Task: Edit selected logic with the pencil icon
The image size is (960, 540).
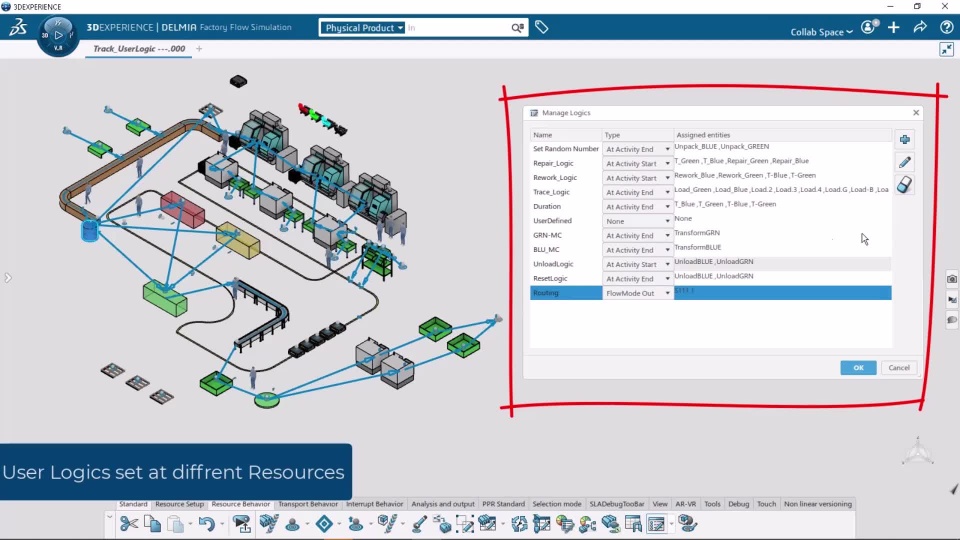Action: pos(905,162)
